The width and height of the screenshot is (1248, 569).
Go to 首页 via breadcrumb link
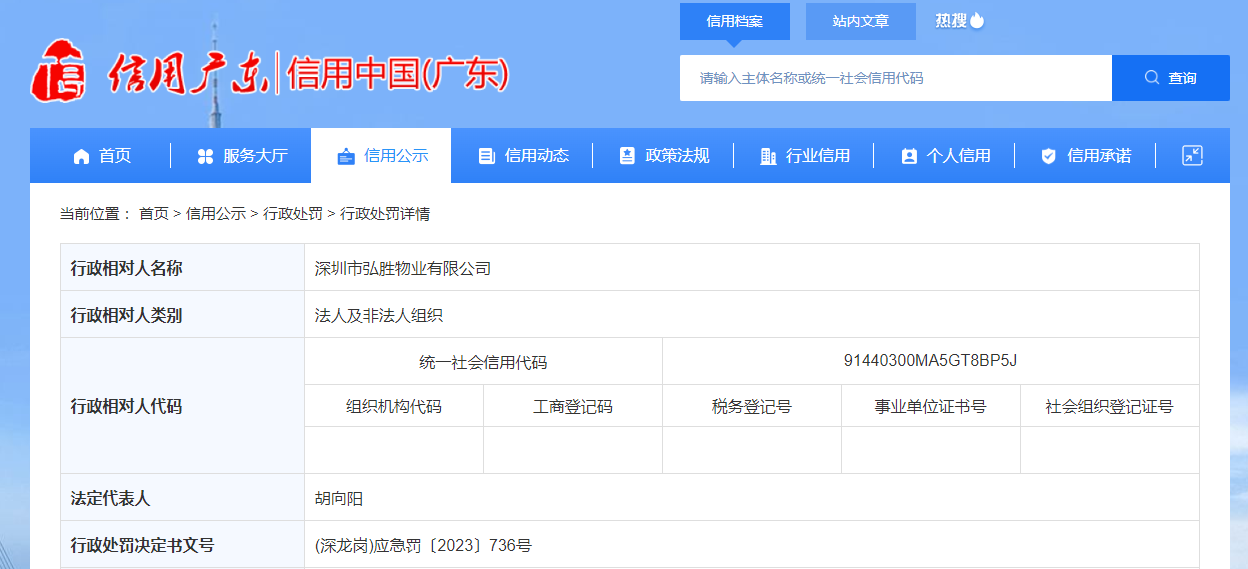(x=154, y=213)
